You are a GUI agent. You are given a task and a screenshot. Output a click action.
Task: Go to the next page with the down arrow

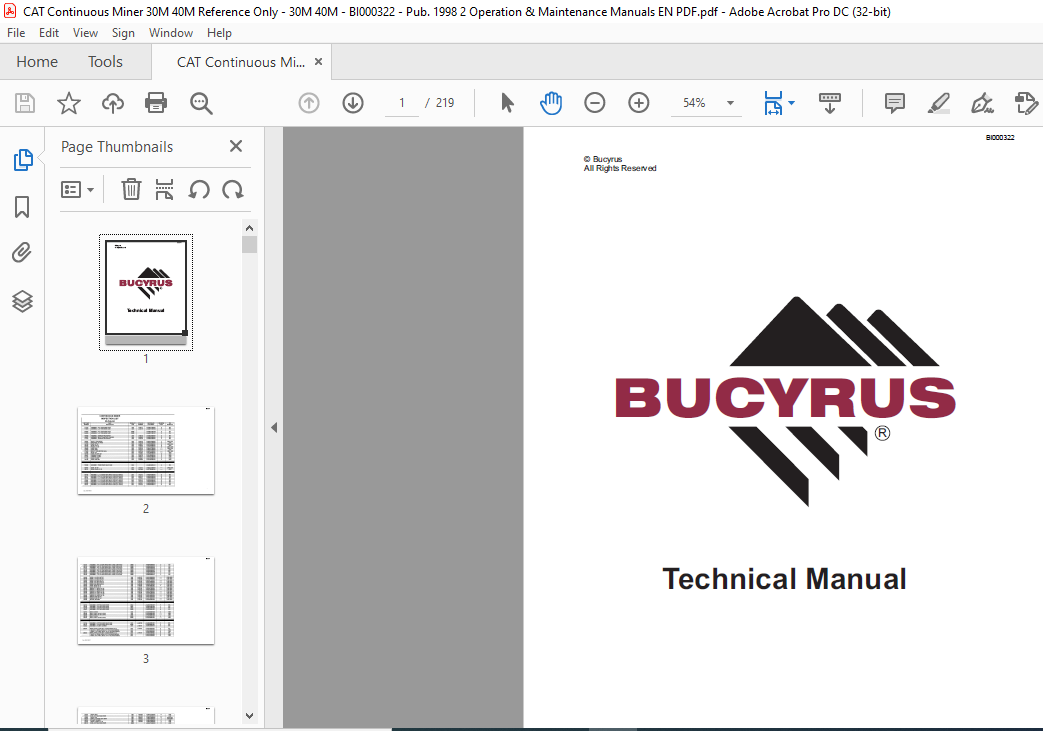tap(353, 103)
